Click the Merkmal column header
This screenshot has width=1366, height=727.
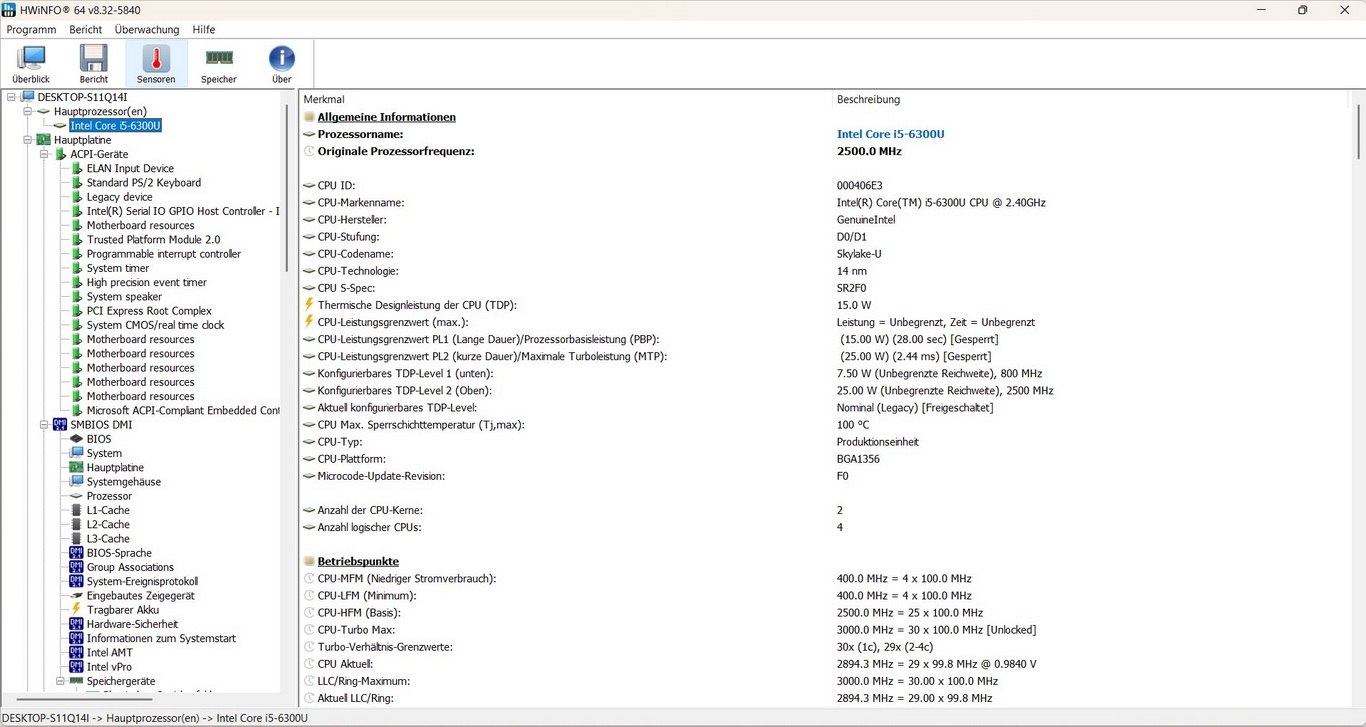(x=324, y=100)
